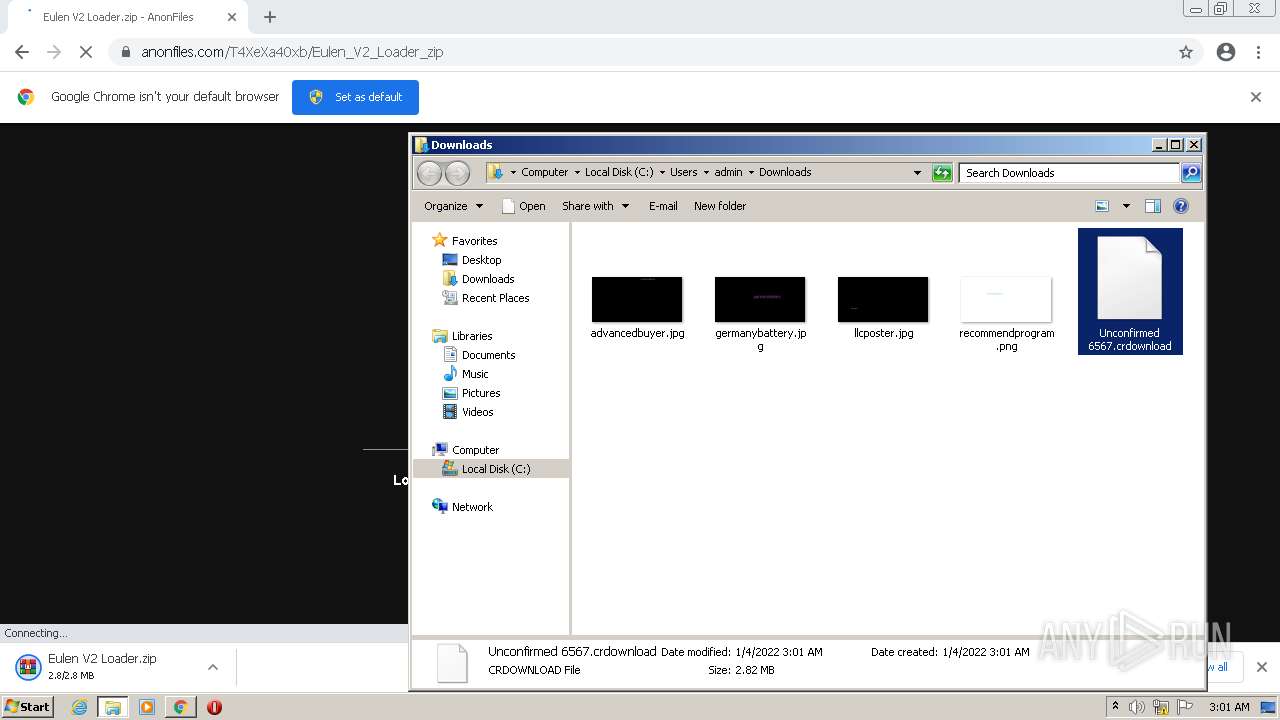Click Explorer Back navigation button

(429, 173)
